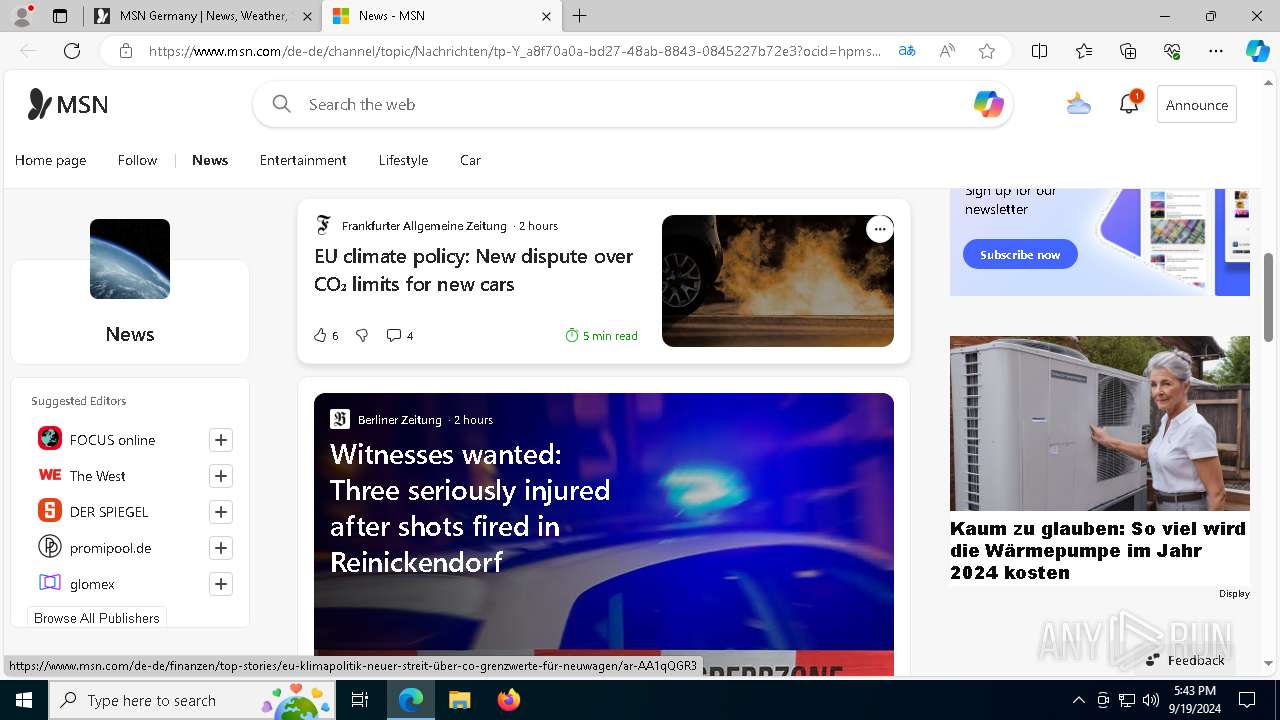Follow DER SPIEGEL publisher

(221, 512)
